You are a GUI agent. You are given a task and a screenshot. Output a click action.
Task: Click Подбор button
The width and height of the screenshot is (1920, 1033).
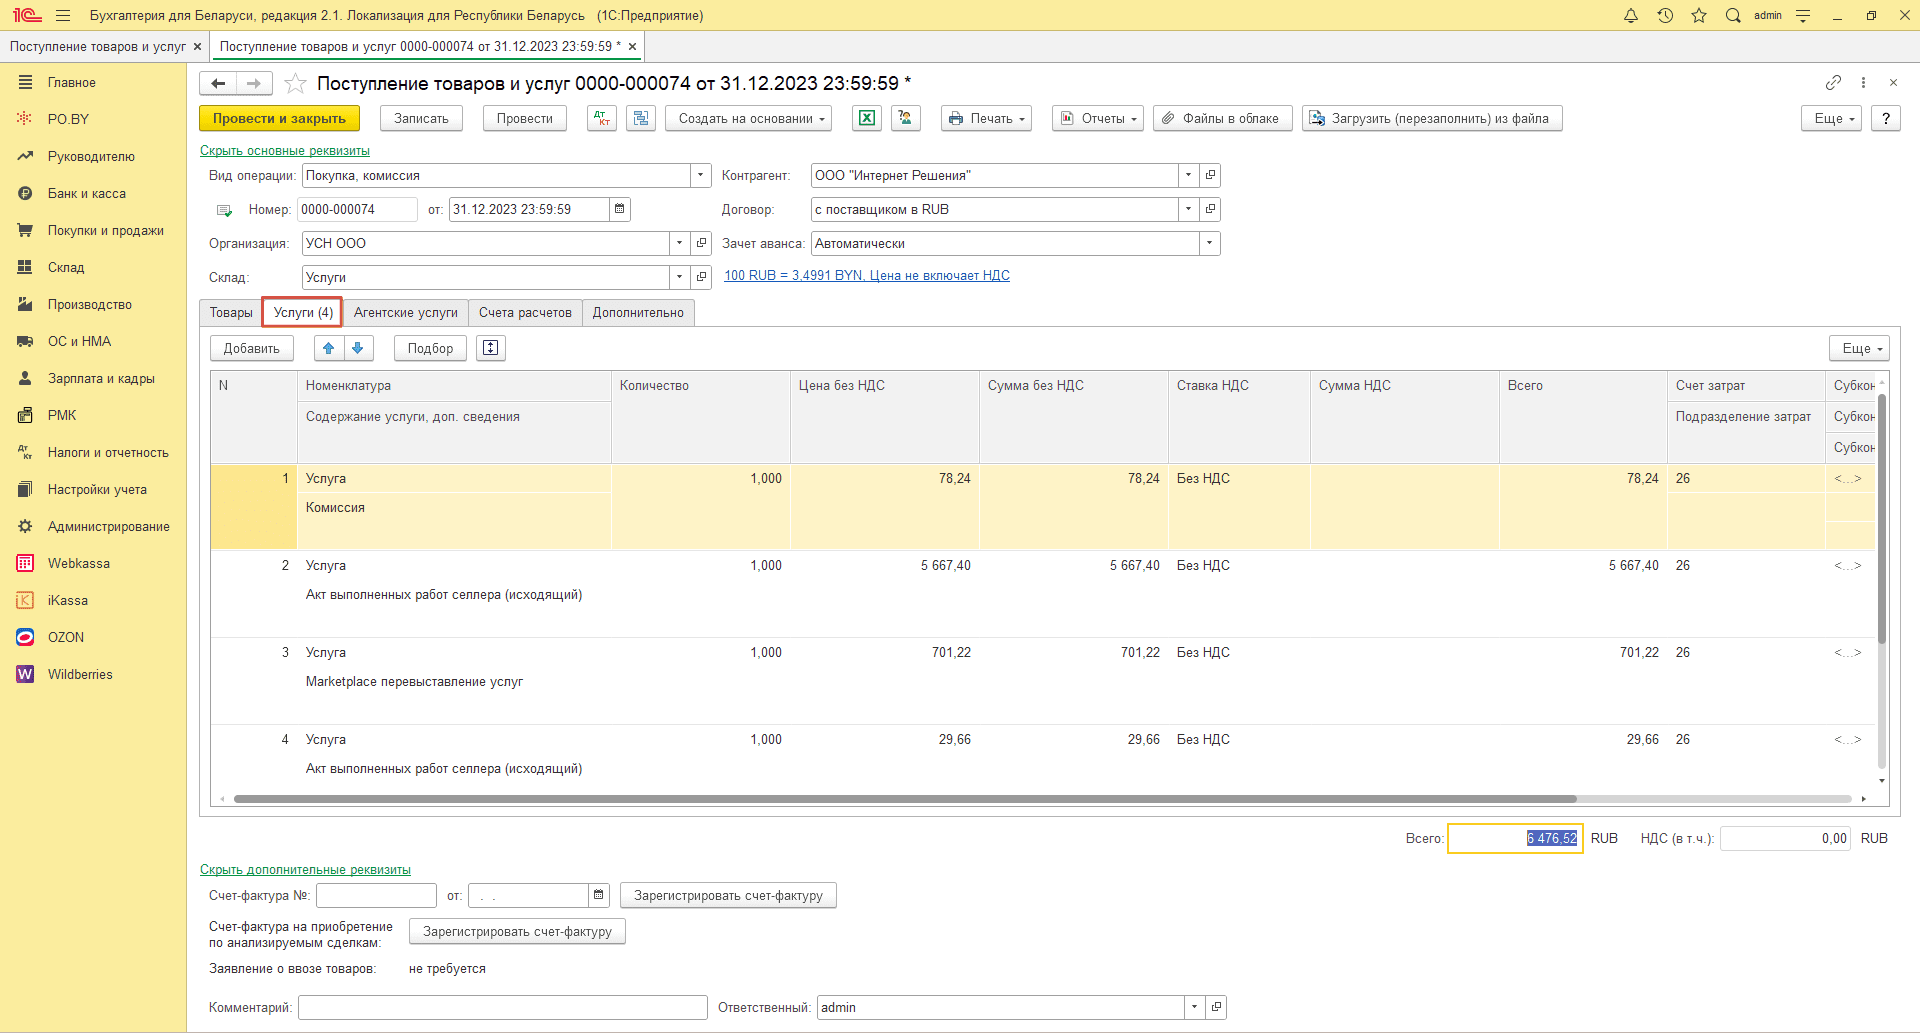point(430,348)
